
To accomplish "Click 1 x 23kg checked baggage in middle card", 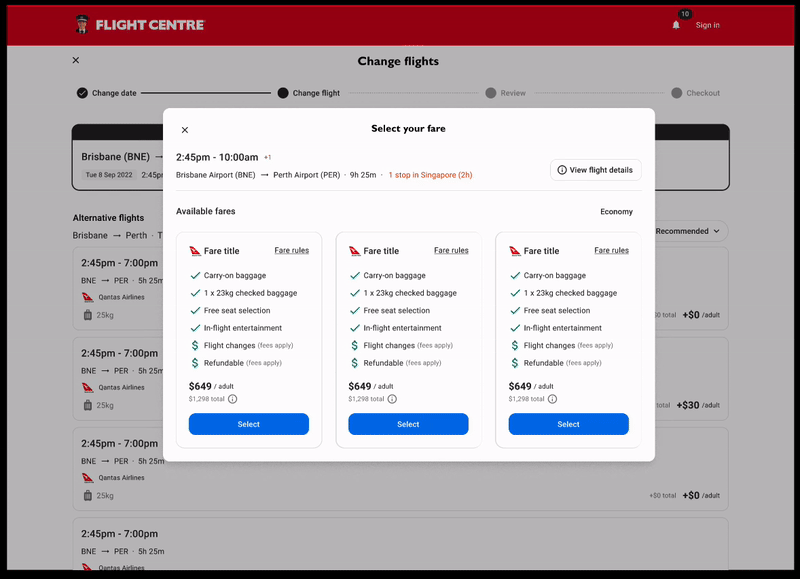I will (410, 293).
